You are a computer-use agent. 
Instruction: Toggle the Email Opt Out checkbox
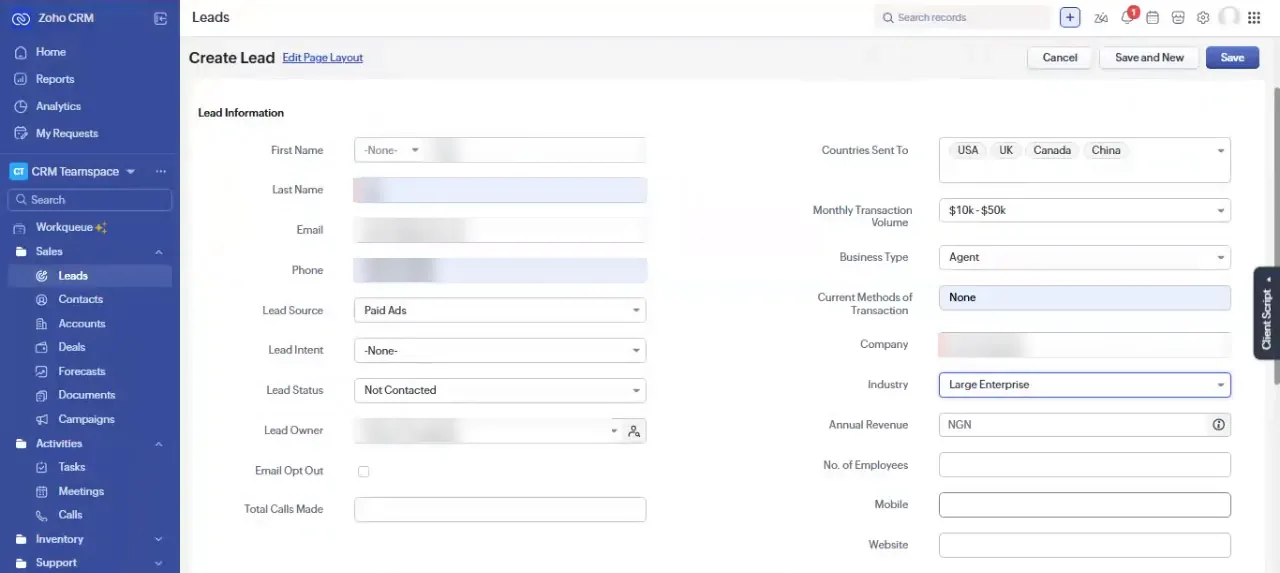click(x=363, y=471)
